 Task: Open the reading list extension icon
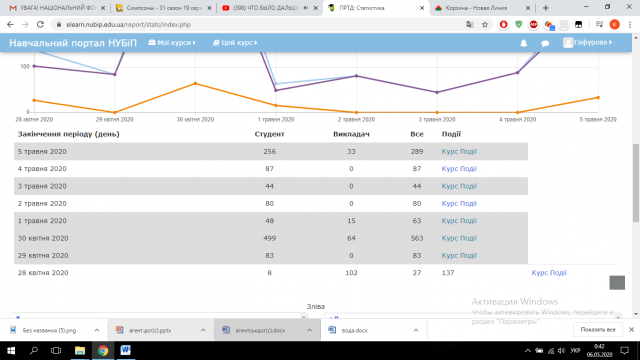599,24
